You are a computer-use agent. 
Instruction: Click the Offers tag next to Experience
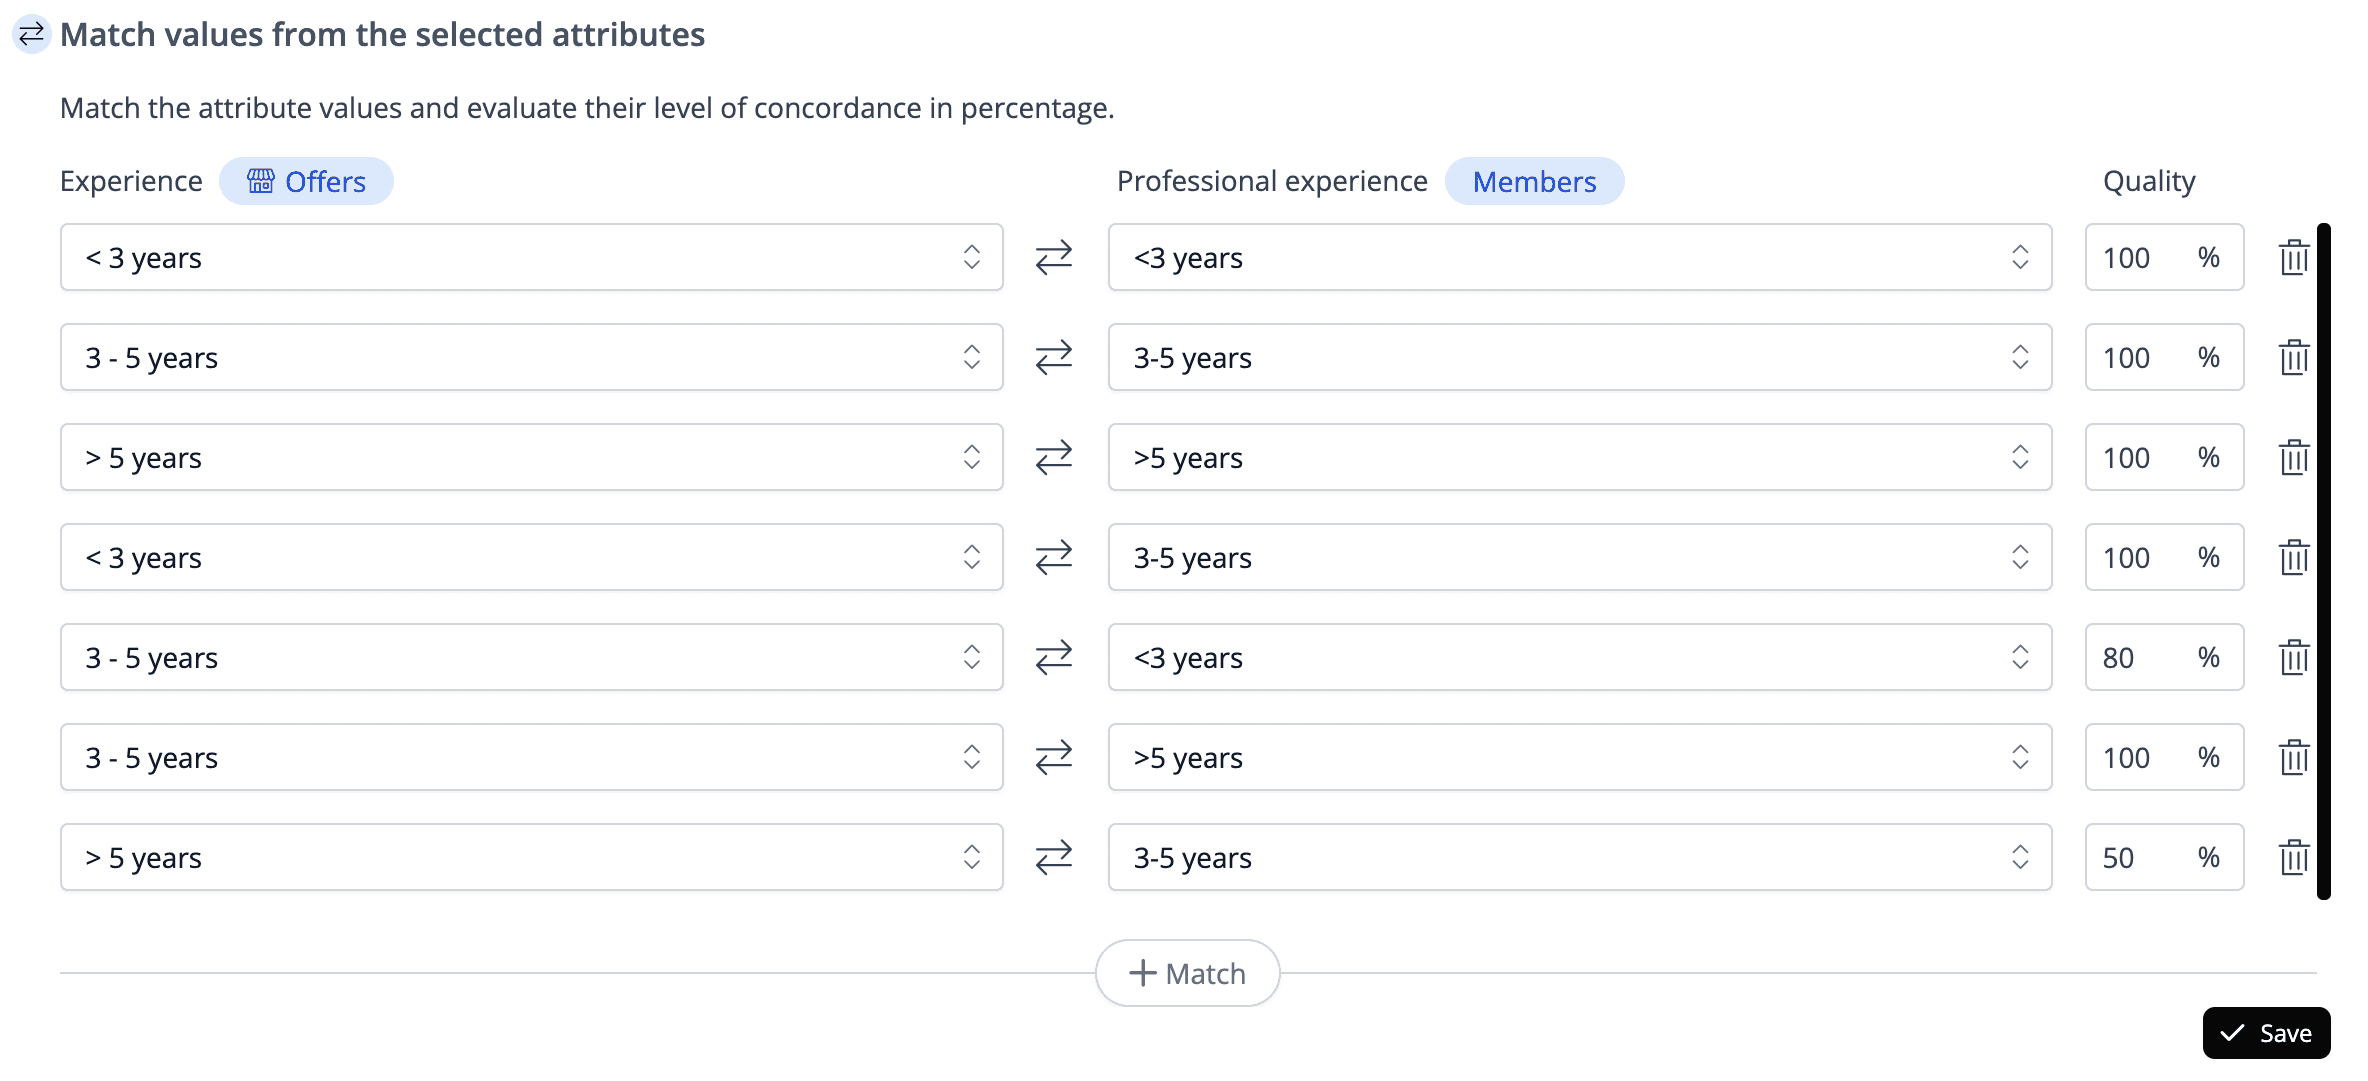tap(306, 182)
